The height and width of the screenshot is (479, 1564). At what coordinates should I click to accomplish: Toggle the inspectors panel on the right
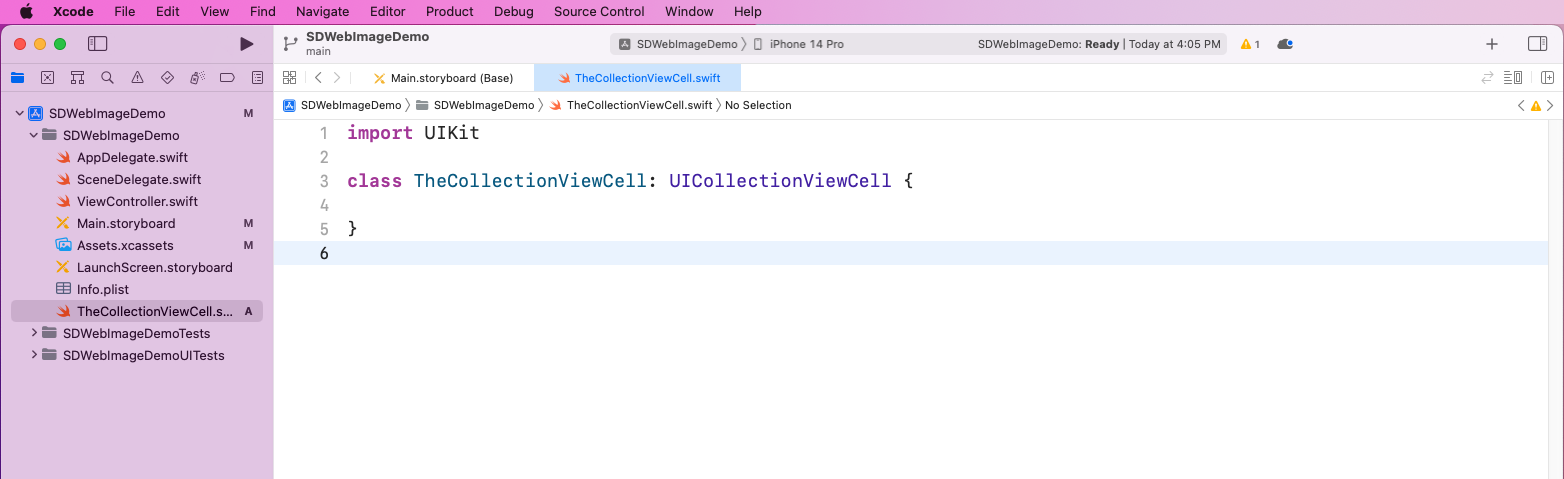pyautogui.click(x=1538, y=44)
